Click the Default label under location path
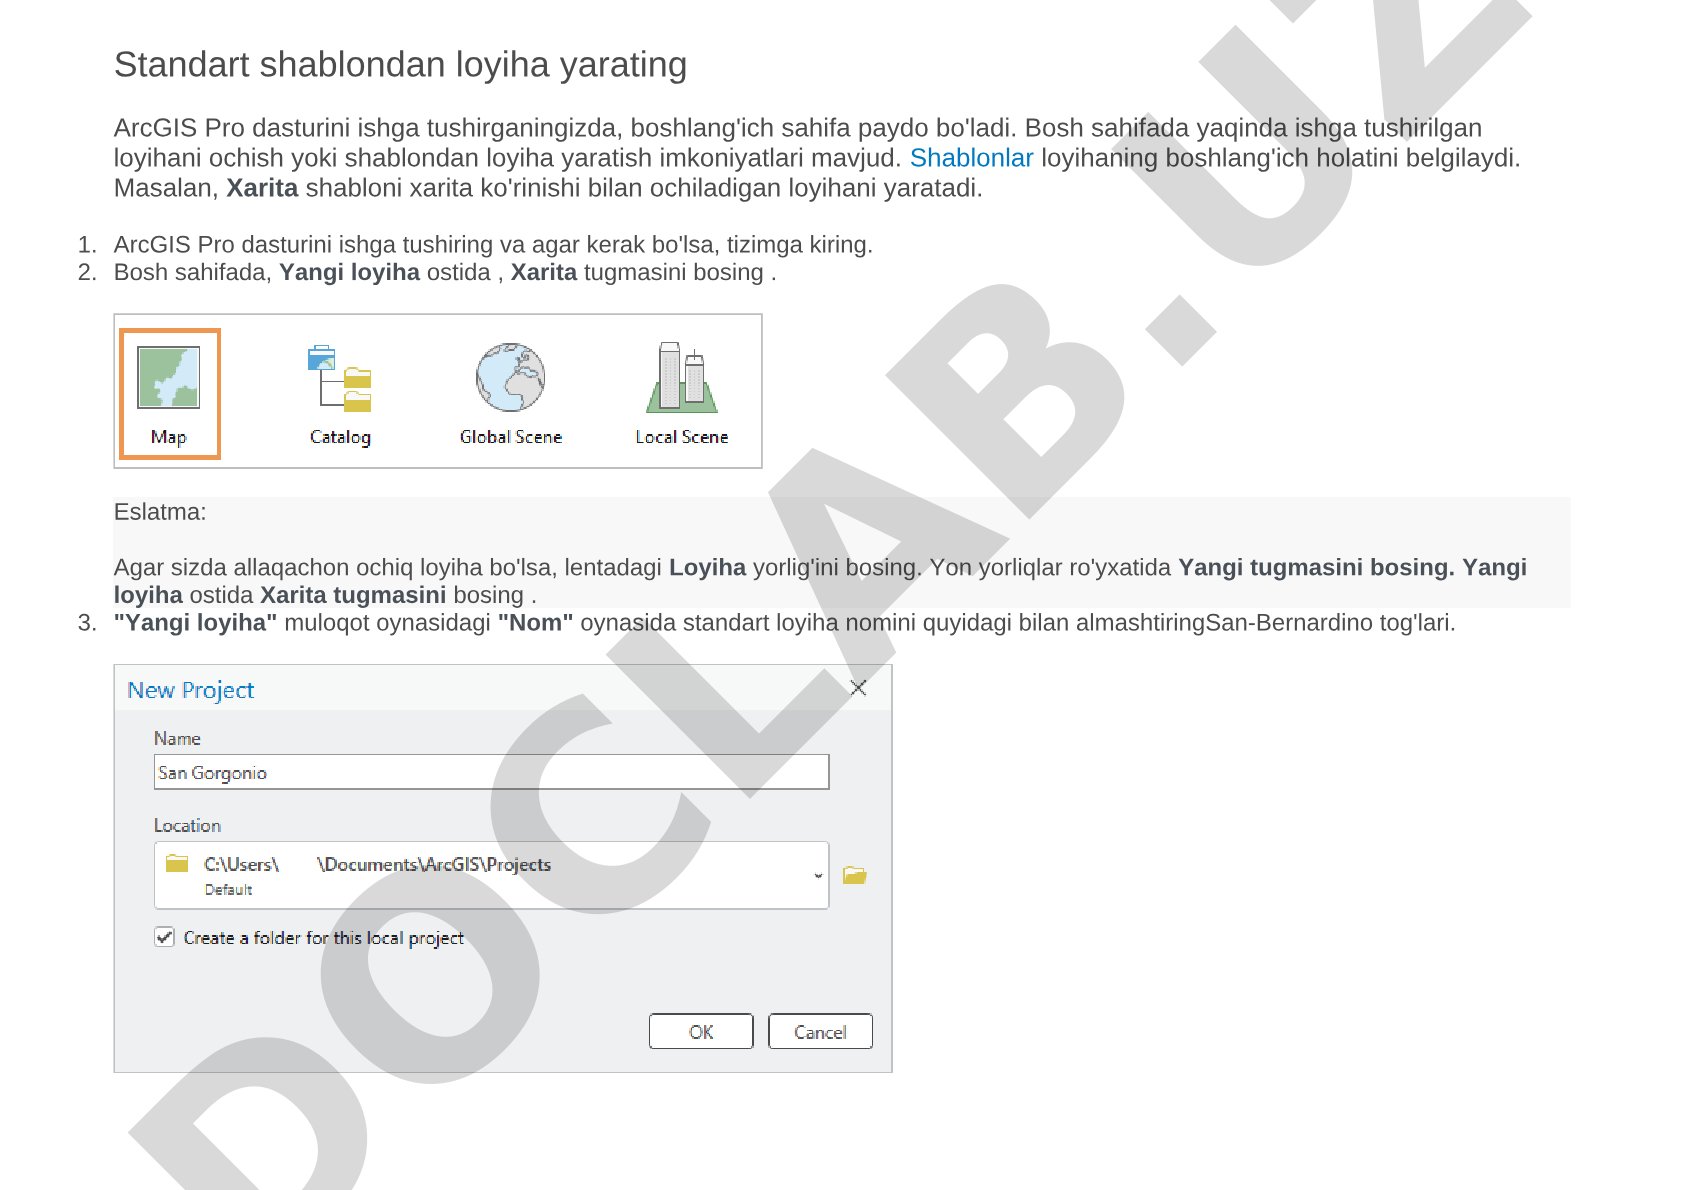The width and height of the screenshot is (1683, 1190). pos(228,890)
